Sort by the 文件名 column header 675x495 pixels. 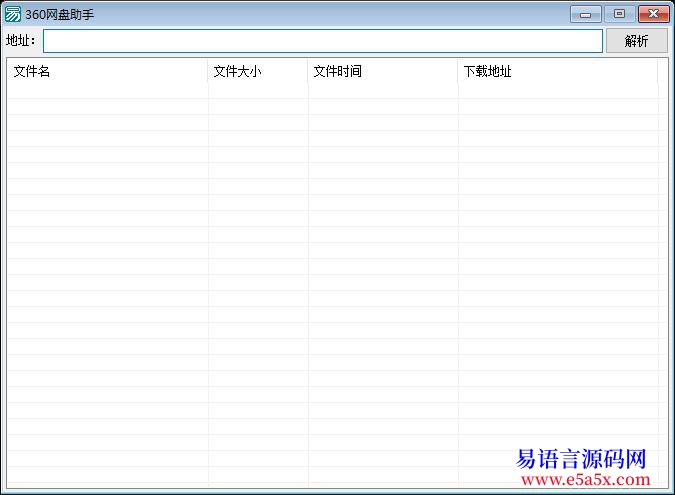[108, 72]
